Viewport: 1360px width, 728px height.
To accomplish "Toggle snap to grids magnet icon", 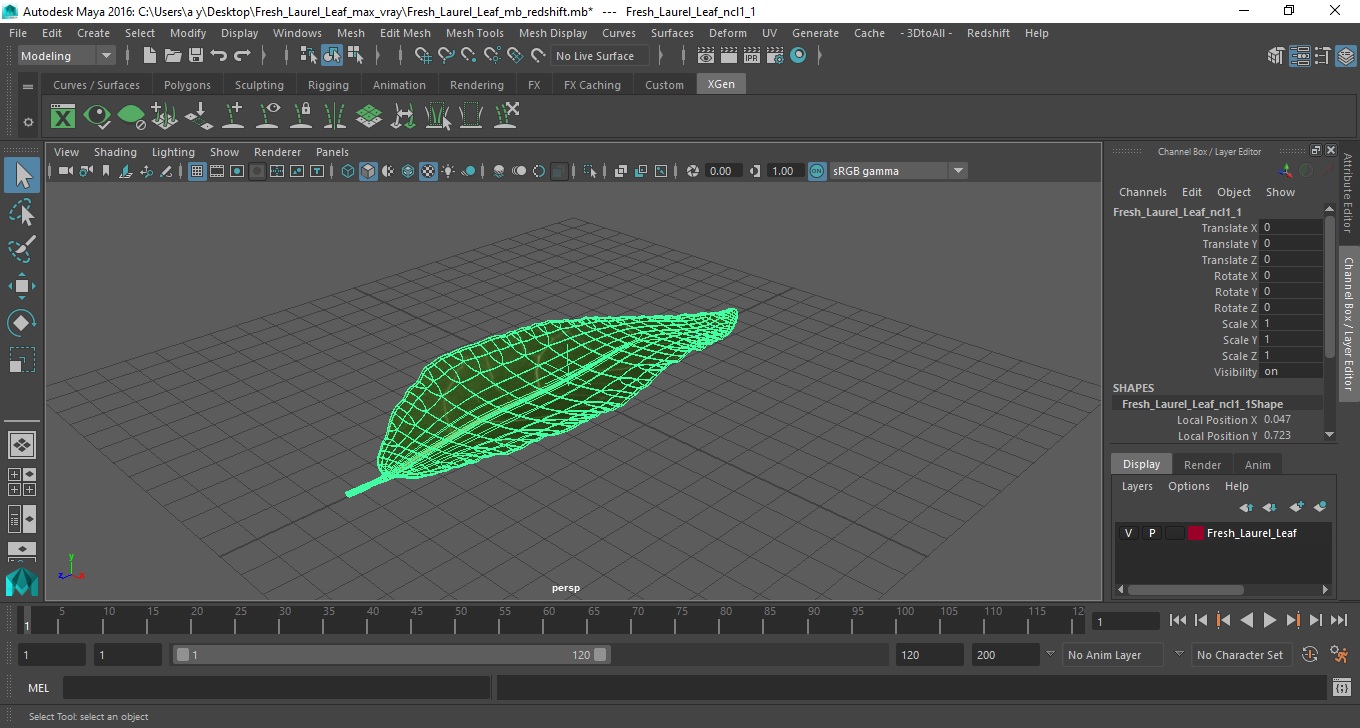I will pos(423,56).
